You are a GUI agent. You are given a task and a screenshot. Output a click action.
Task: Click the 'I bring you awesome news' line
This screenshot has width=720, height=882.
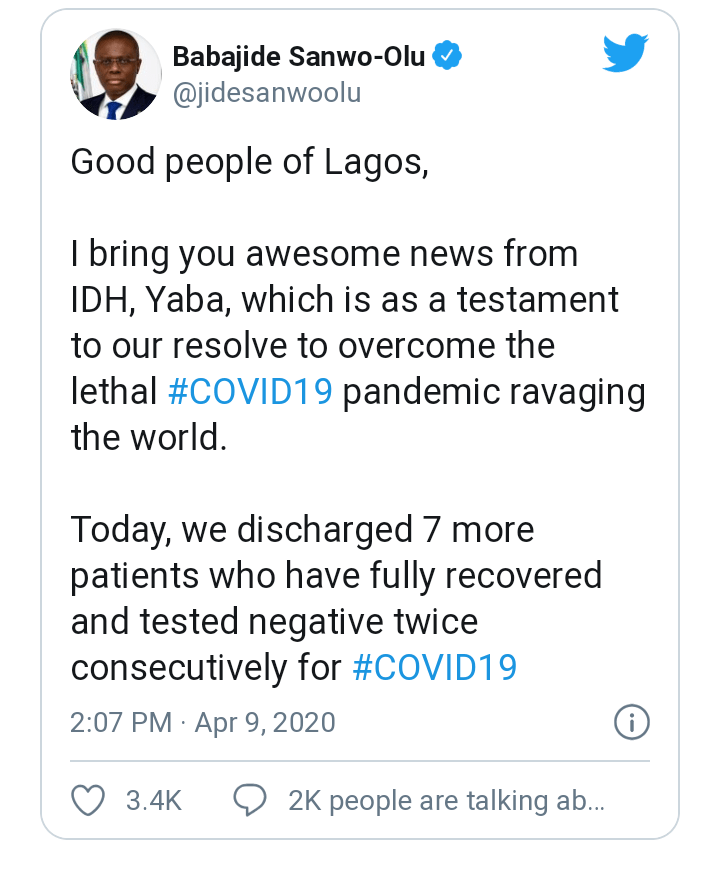pos(324,254)
